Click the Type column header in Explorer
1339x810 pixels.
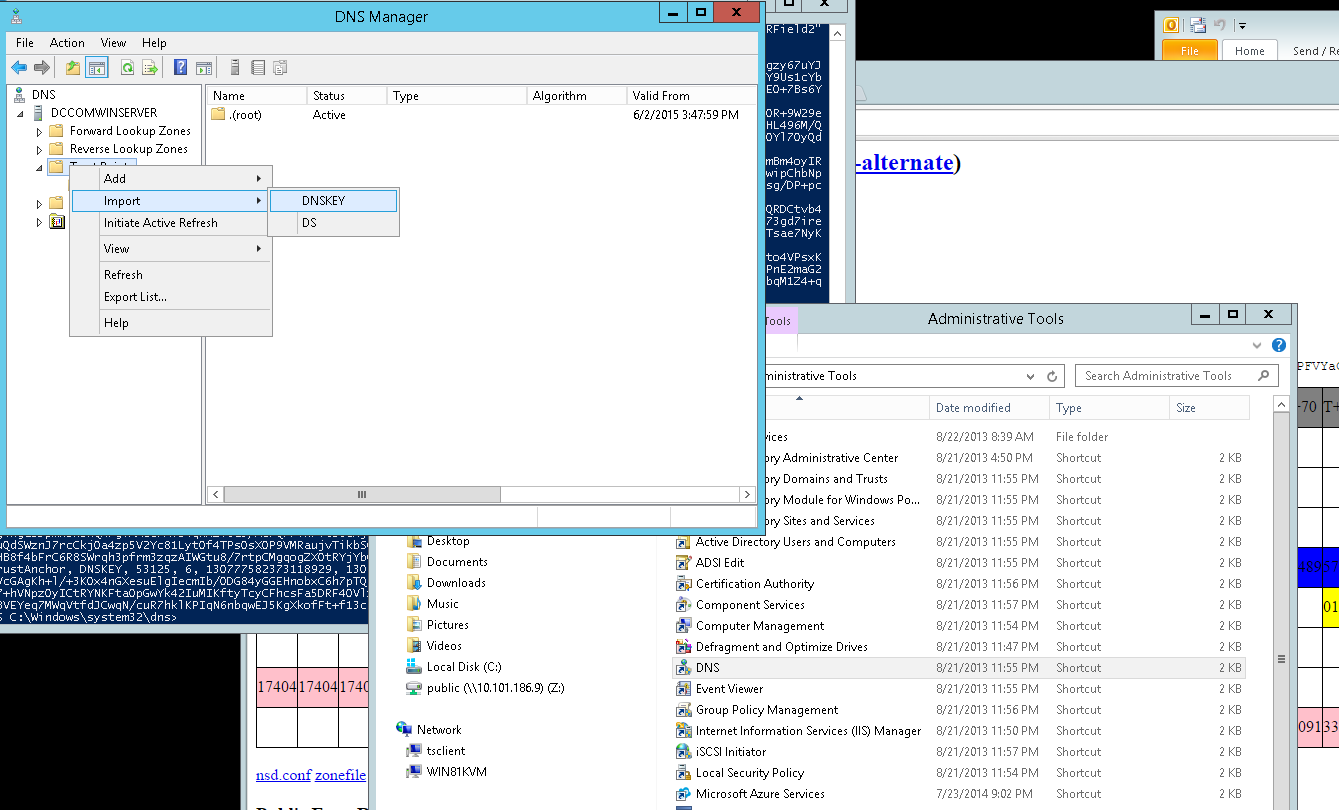click(x=1109, y=408)
